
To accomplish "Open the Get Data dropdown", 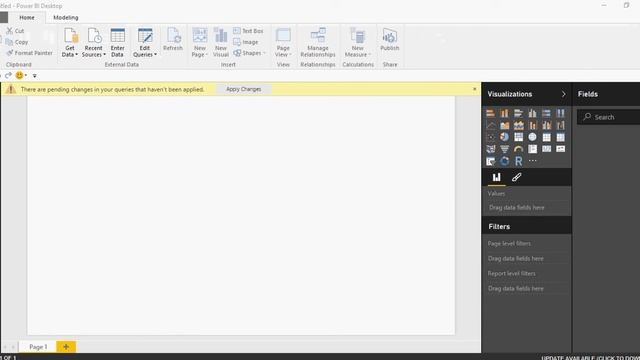I will pyautogui.click(x=70, y=42).
